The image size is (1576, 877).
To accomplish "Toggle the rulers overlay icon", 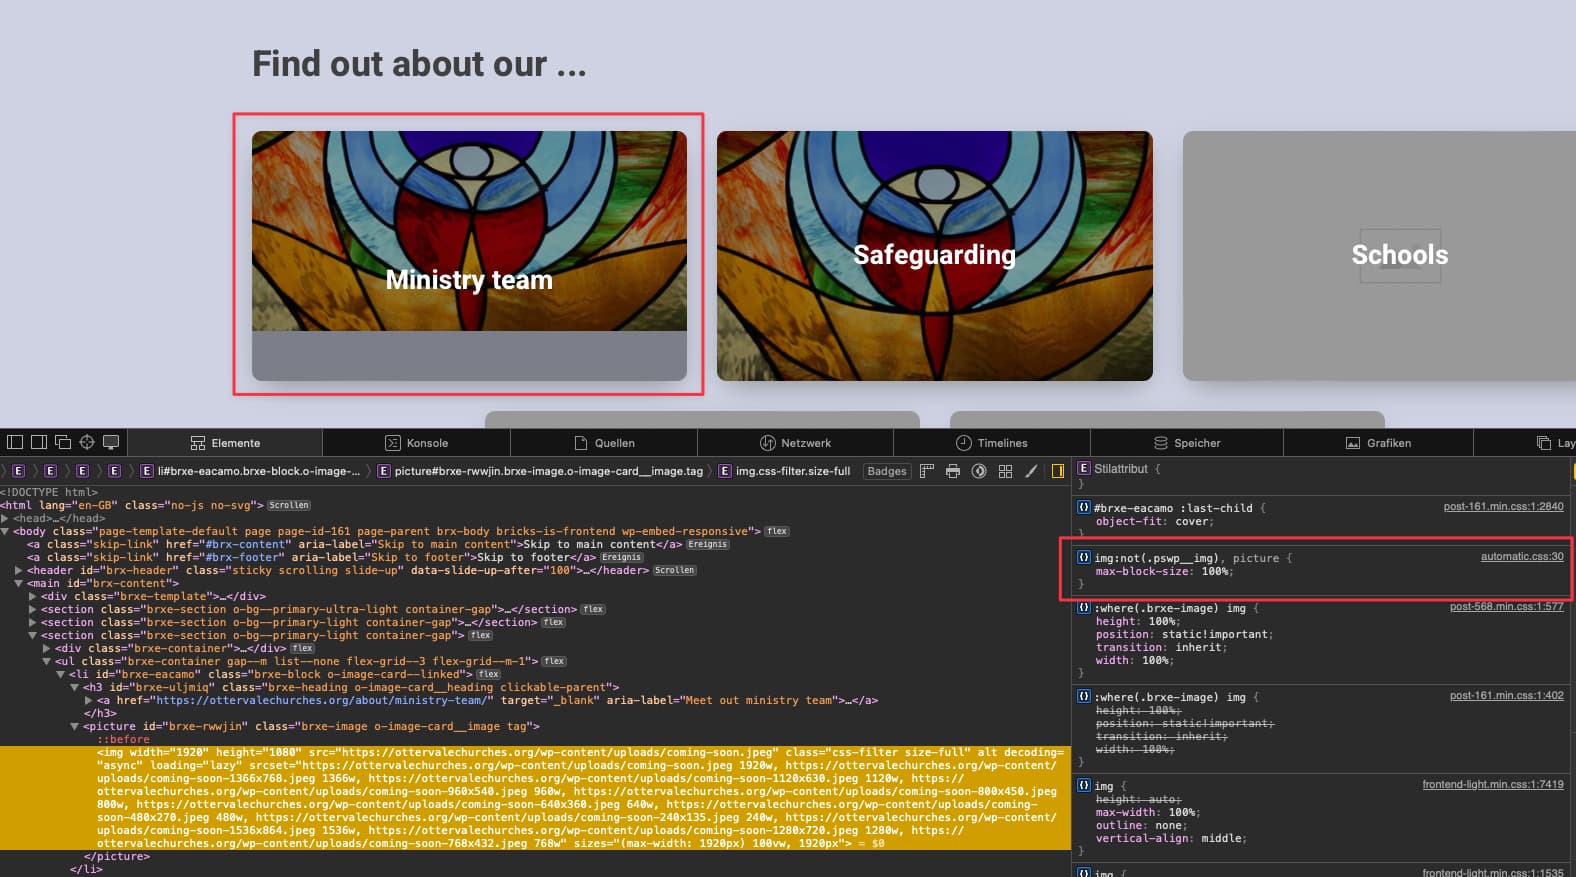I will (x=927, y=471).
